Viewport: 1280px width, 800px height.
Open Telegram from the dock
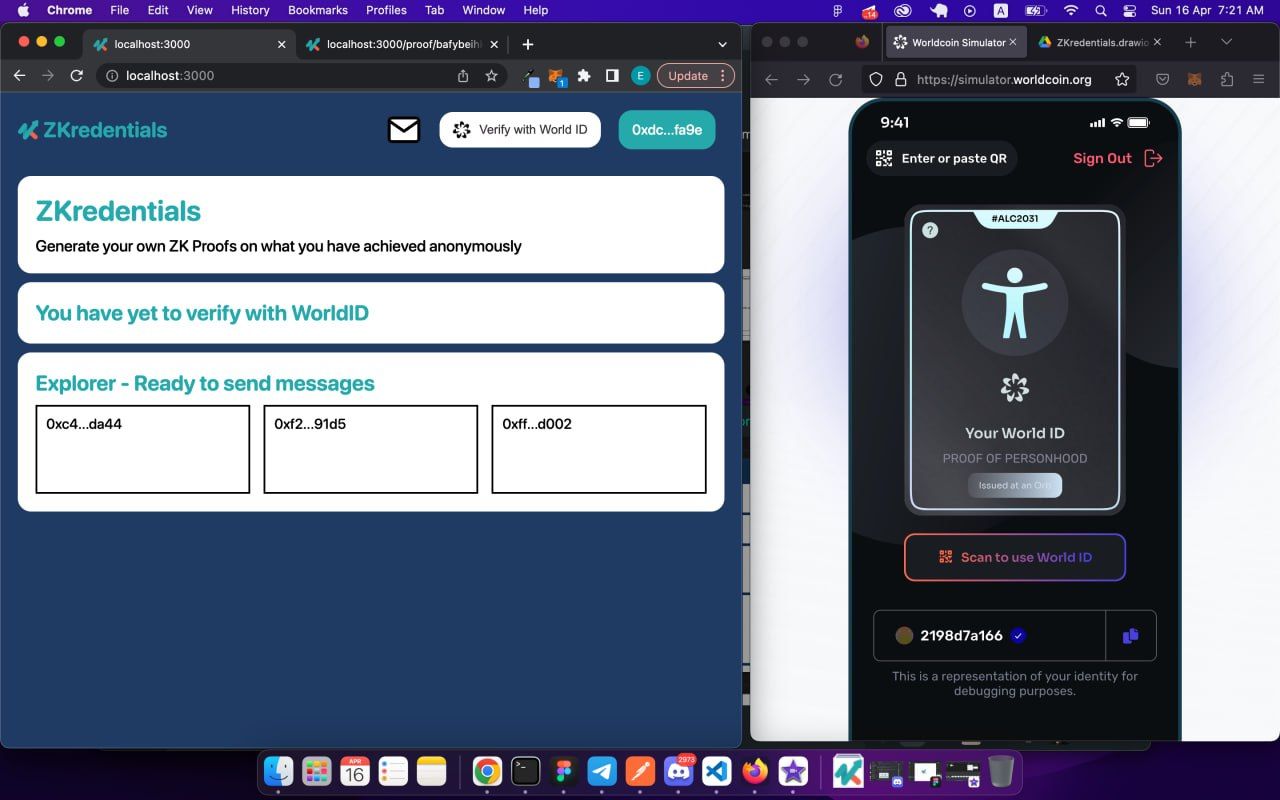pos(602,771)
